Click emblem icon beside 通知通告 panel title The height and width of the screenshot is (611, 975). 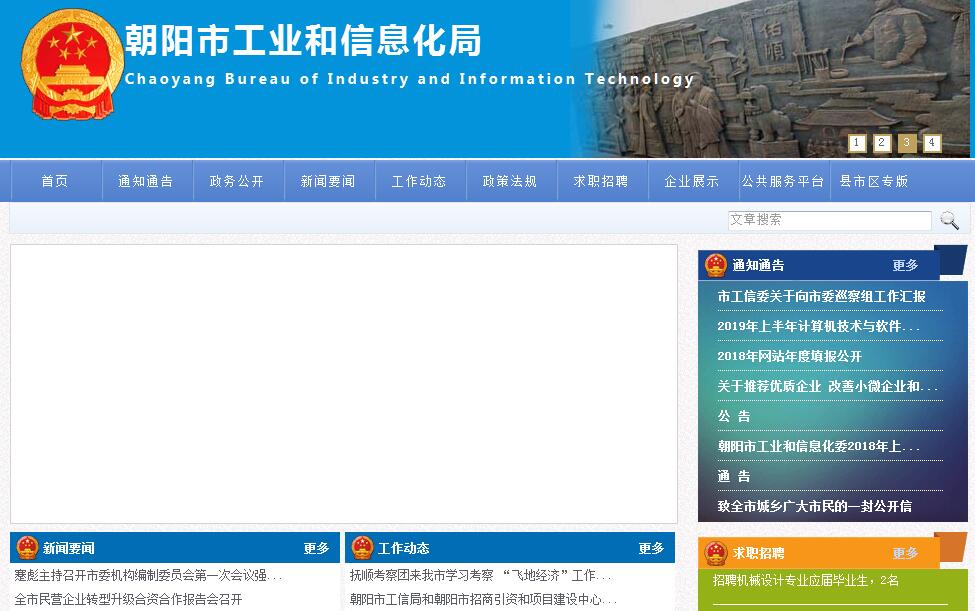pos(715,265)
